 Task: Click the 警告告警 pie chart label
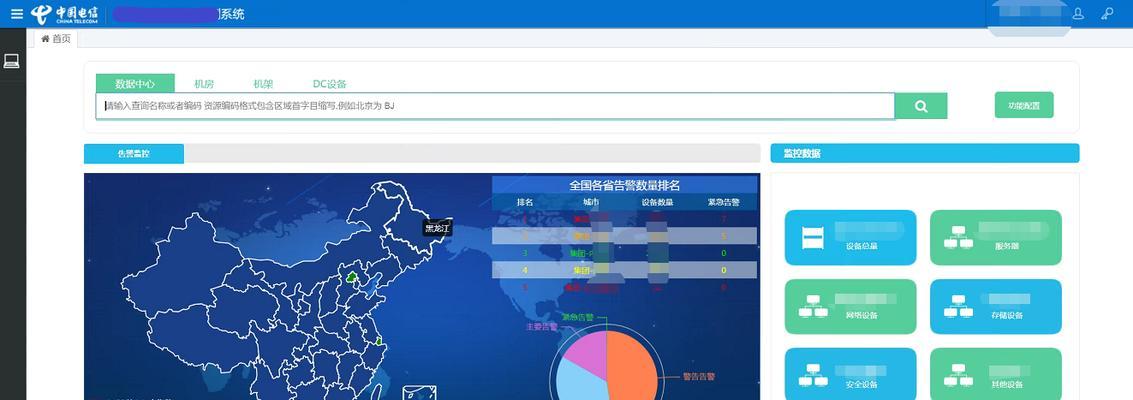click(699, 376)
